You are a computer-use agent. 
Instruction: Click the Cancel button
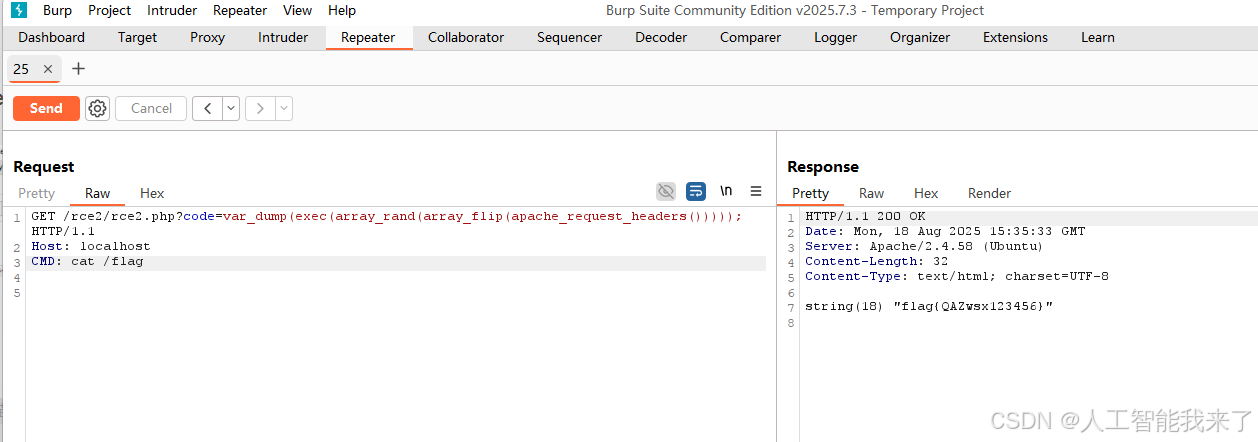coord(151,108)
